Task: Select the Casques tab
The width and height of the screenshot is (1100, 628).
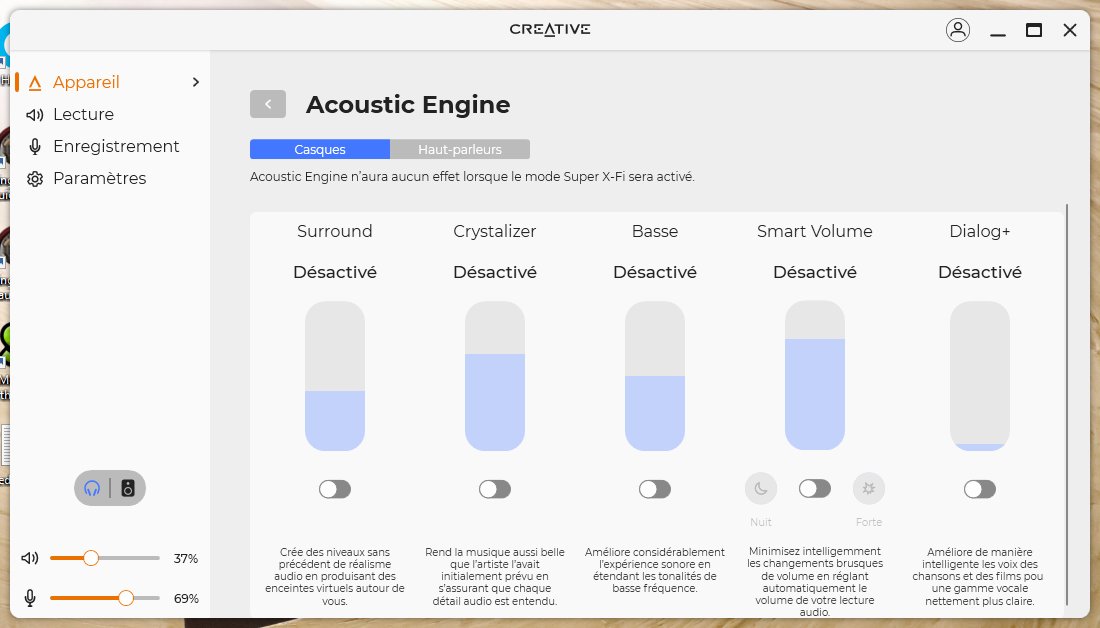Action: (x=320, y=149)
